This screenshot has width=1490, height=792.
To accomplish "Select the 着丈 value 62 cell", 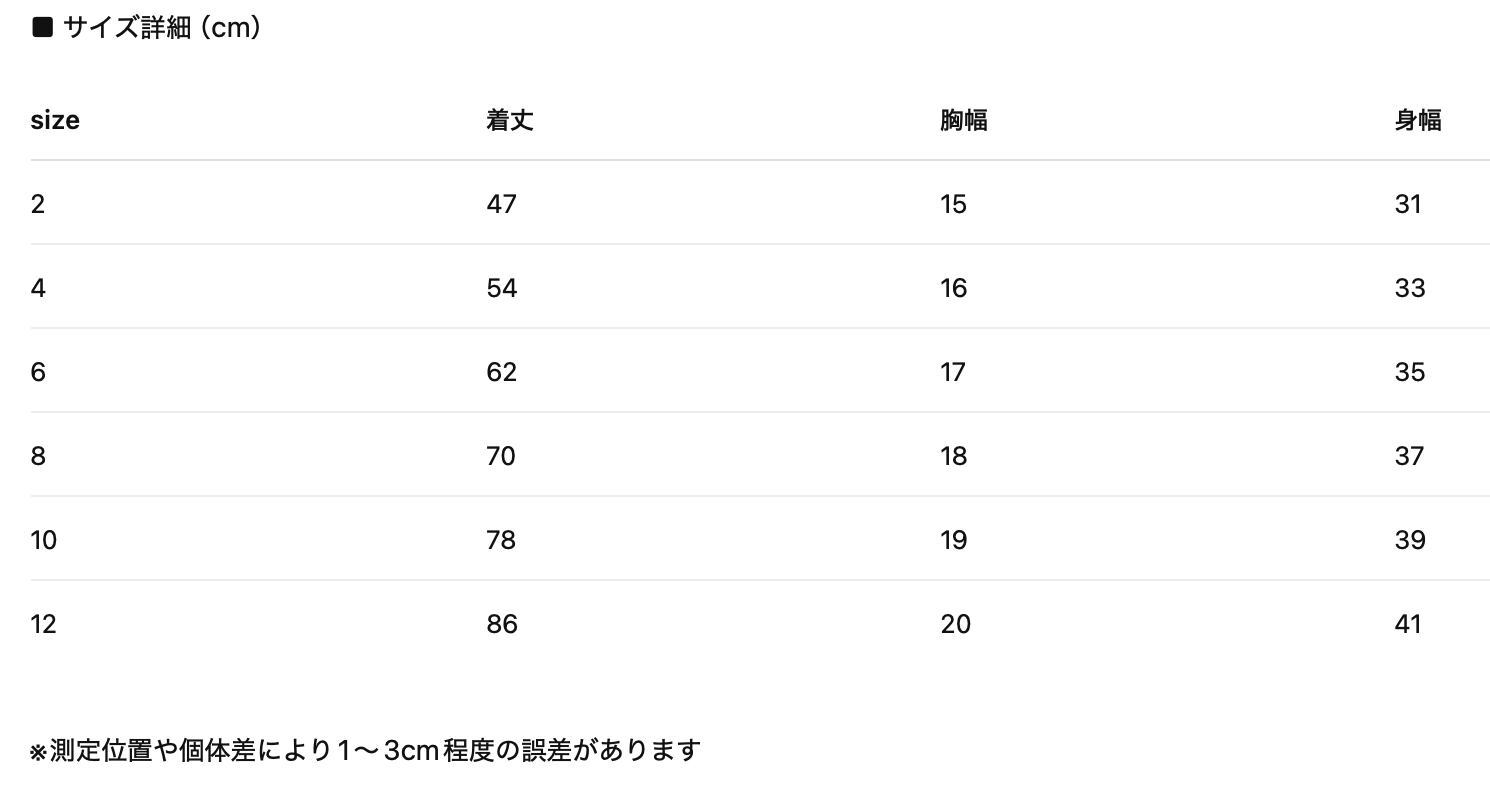I will coord(502,372).
